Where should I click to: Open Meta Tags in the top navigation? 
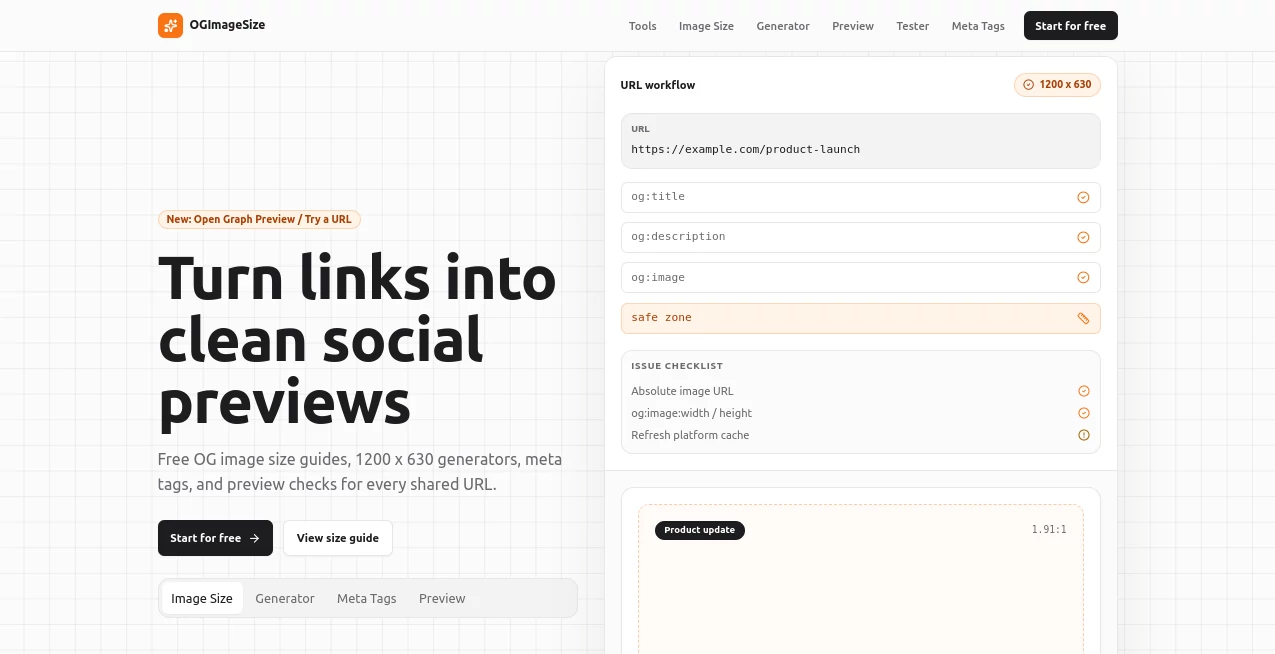coord(978,26)
